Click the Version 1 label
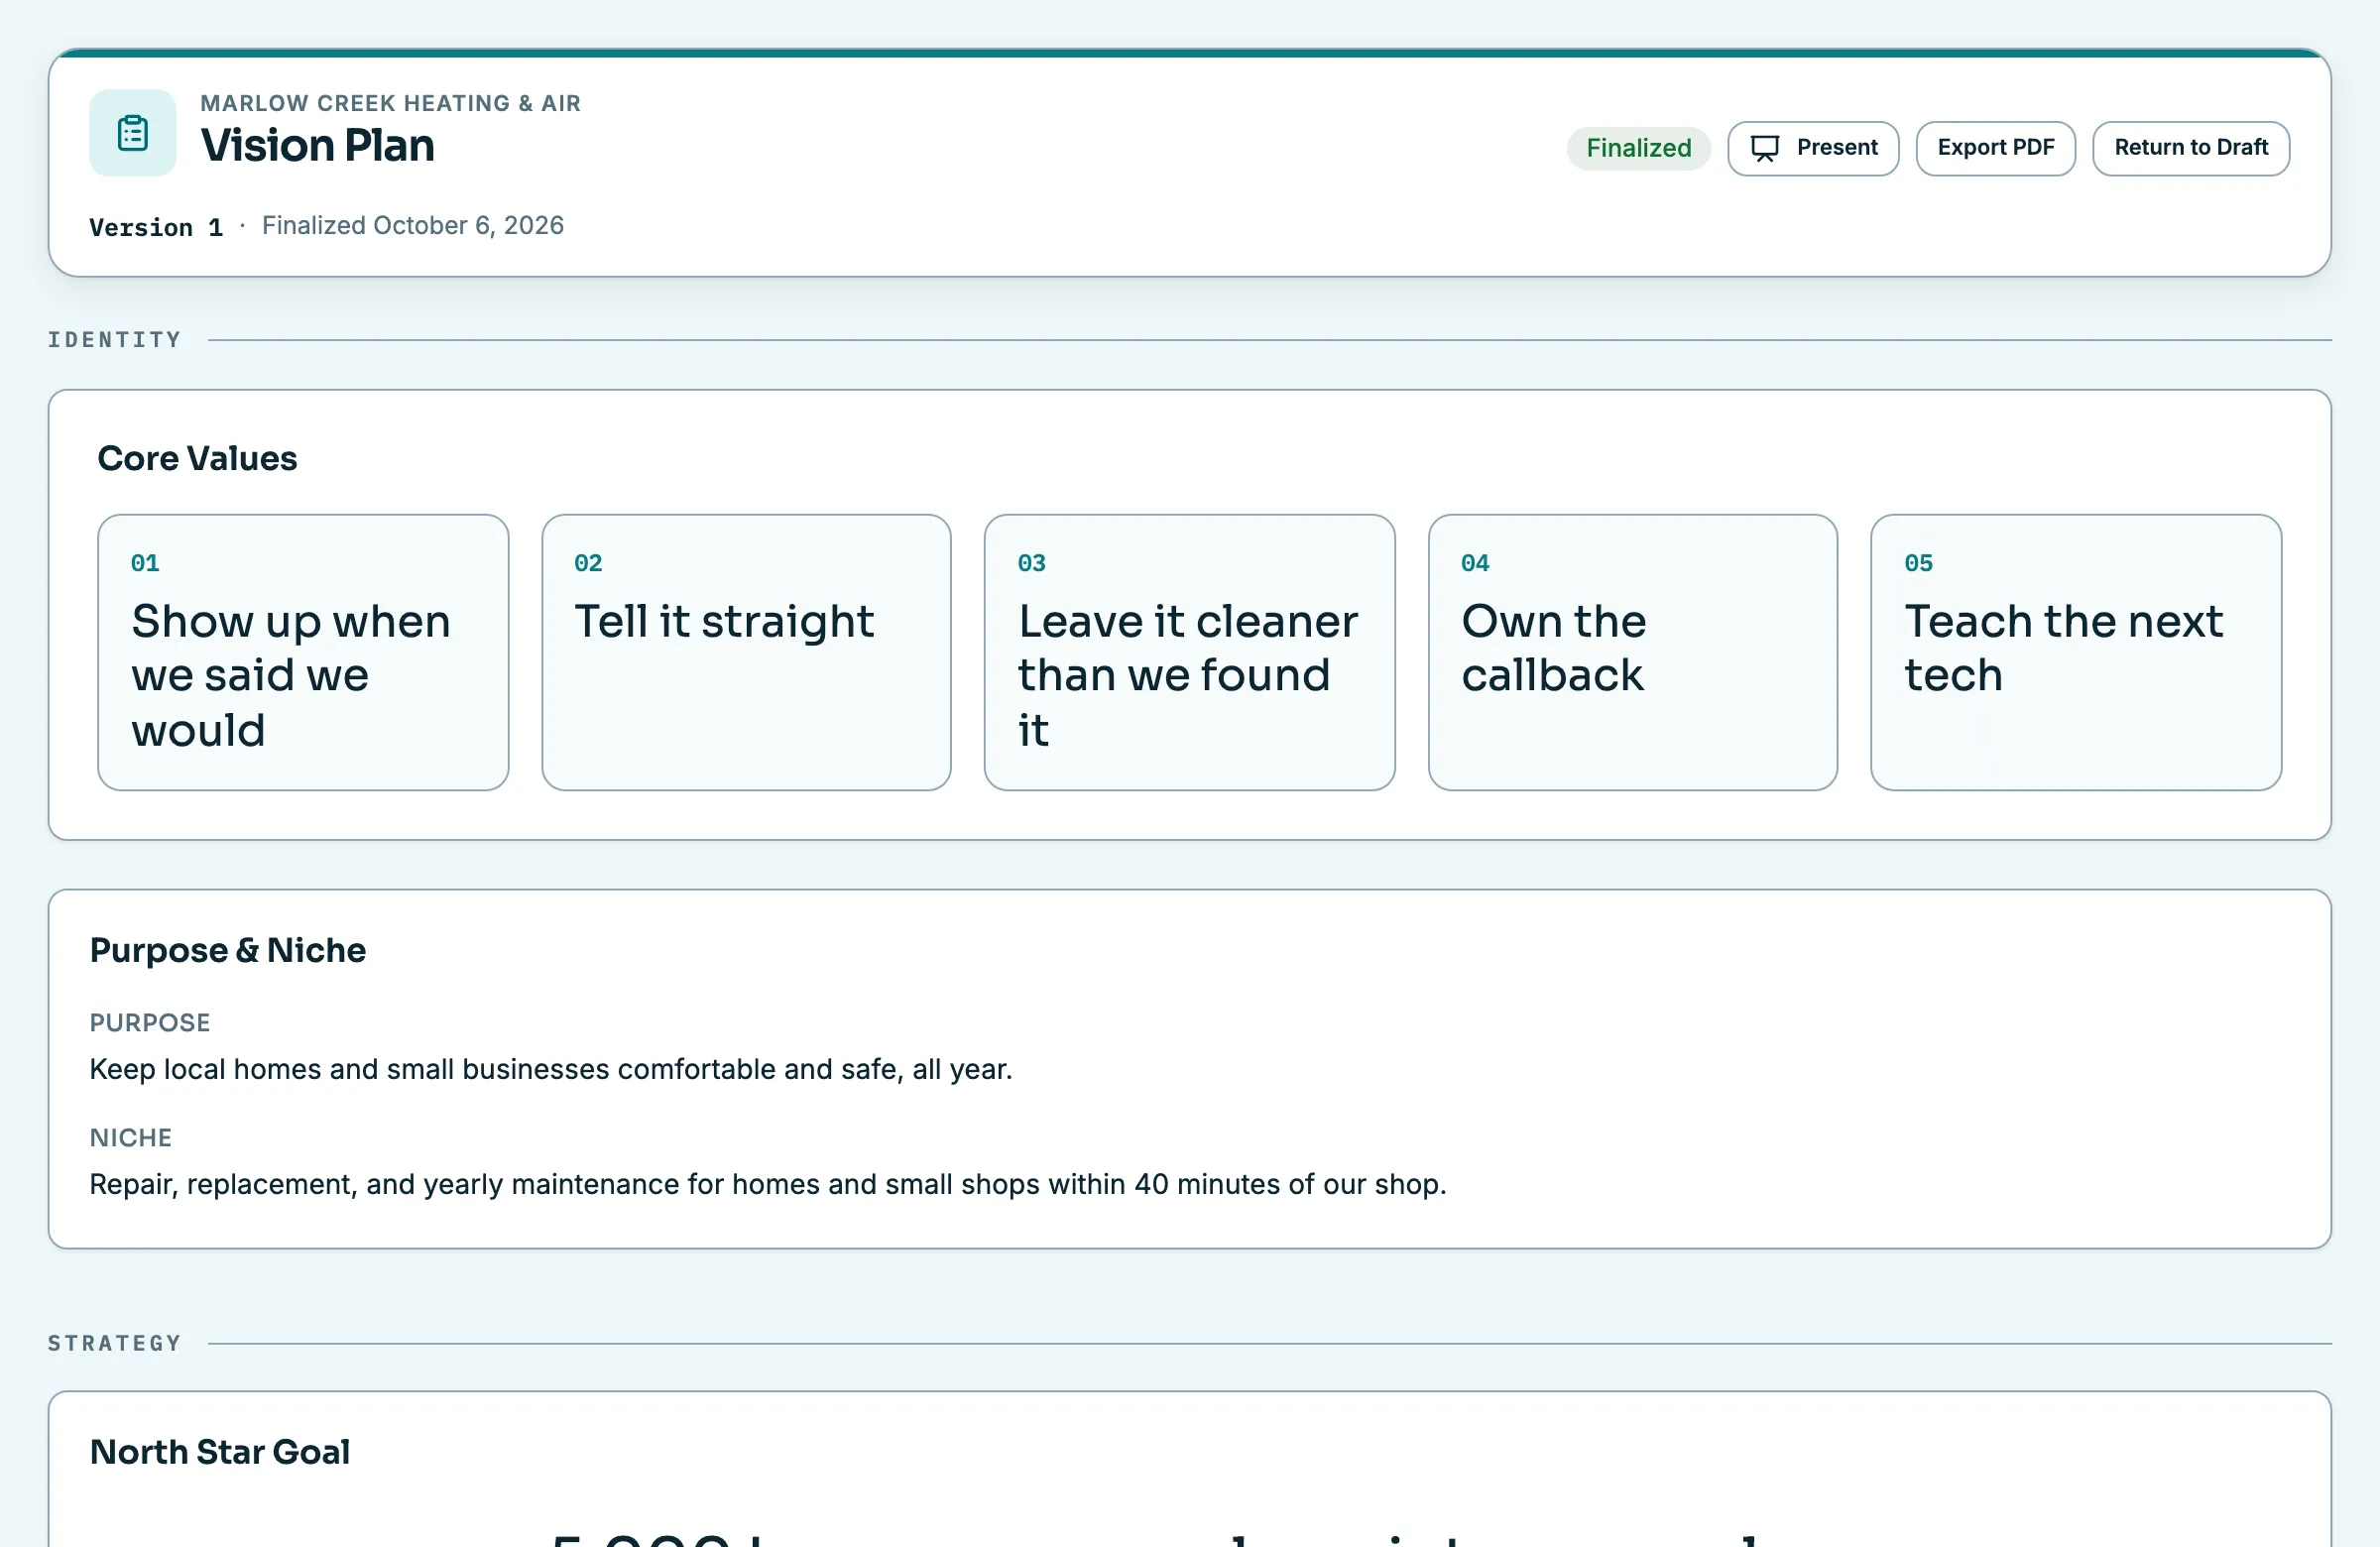 (x=156, y=227)
